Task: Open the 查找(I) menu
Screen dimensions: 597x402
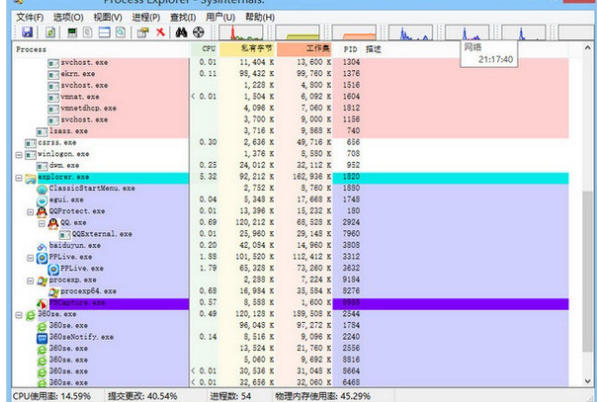Action: 183,17
